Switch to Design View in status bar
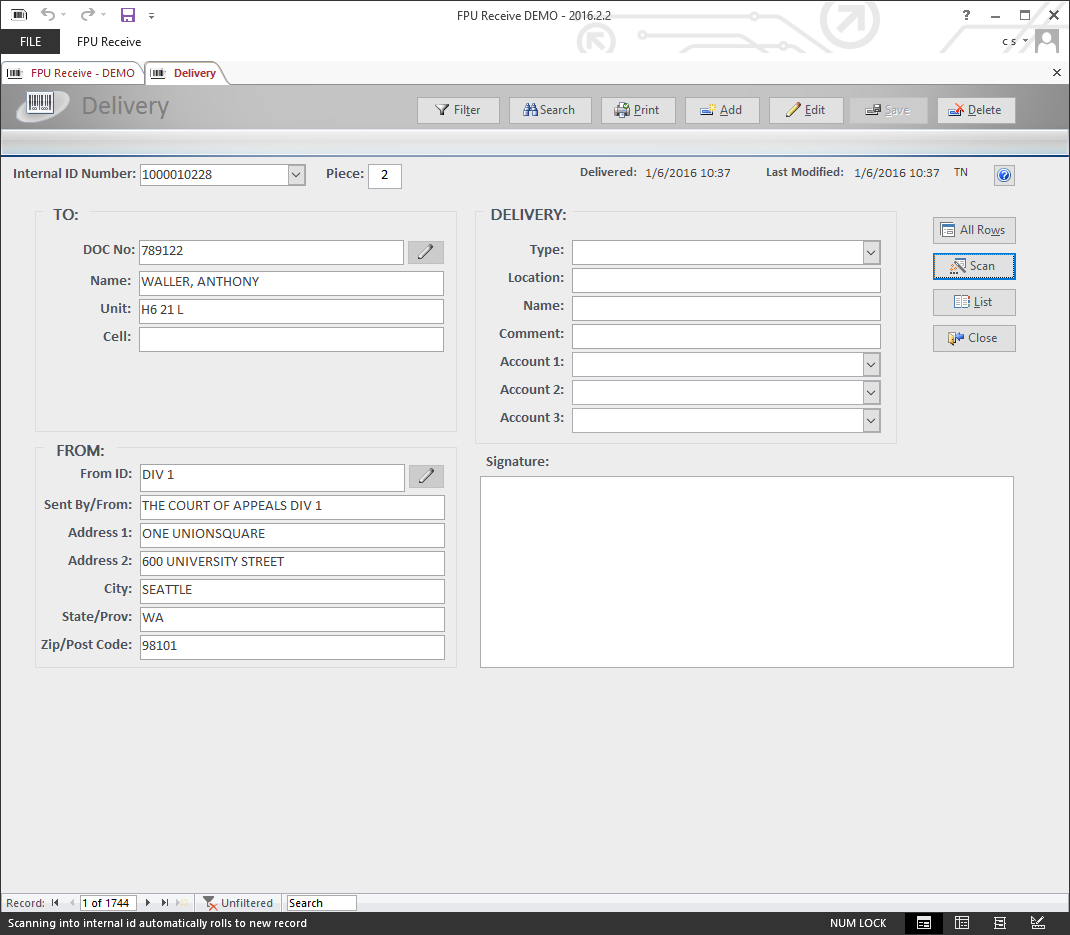Image resolution: width=1070 pixels, height=935 pixels. (x=1038, y=923)
